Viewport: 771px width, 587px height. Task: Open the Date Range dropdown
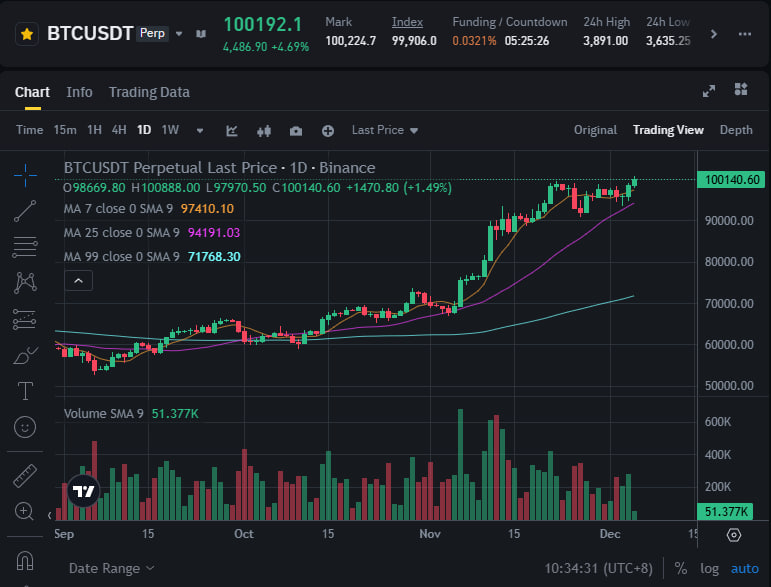(x=111, y=569)
